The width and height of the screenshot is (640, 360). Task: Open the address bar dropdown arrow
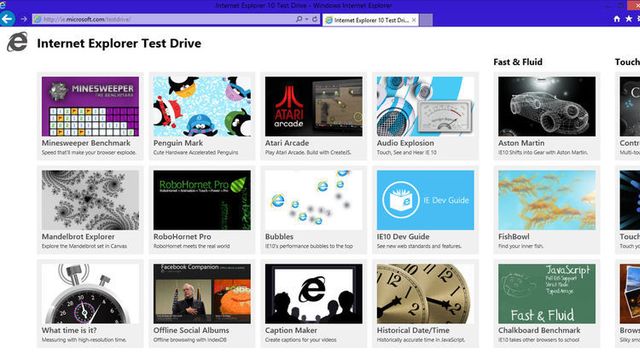pyautogui.click(x=307, y=19)
